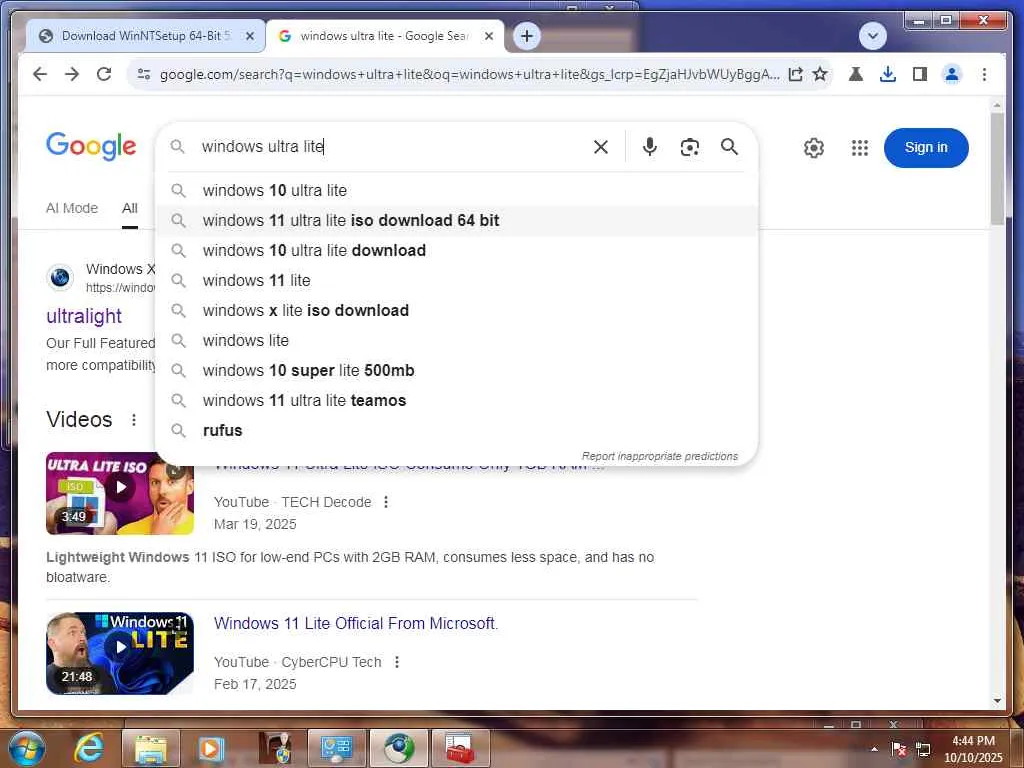Open Windows 11 Lite Official From Microsoft
This screenshot has height=768, width=1024.
click(356, 624)
